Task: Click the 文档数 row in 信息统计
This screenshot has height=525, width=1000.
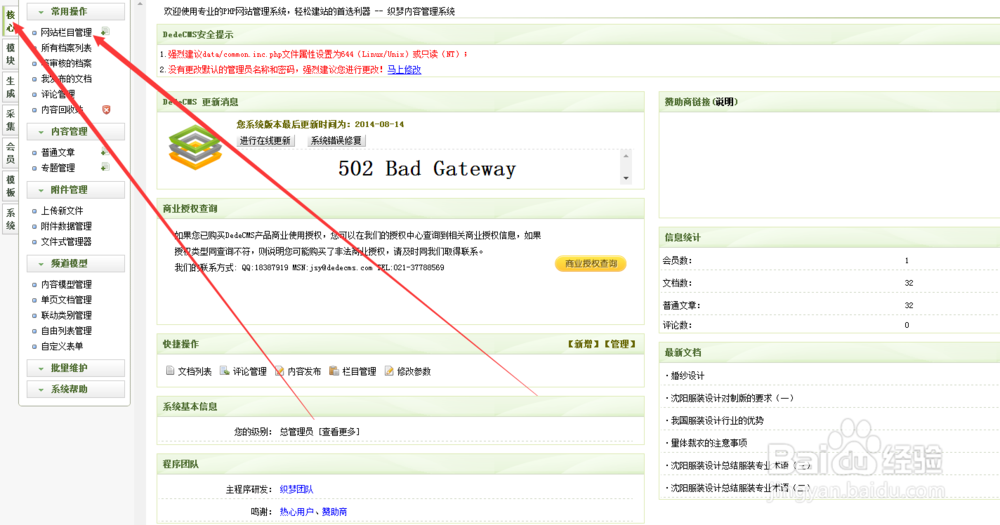Action: [x=830, y=283]
